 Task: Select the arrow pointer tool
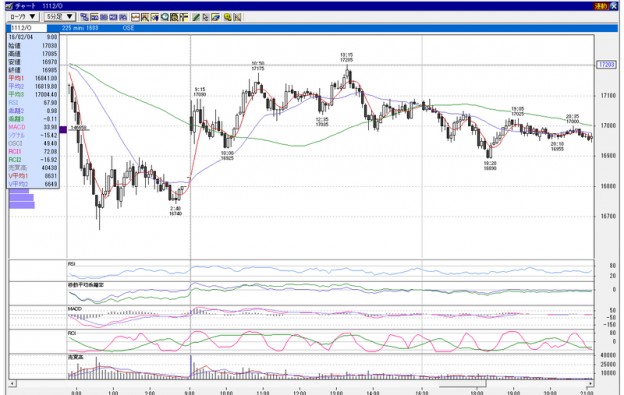pos(205,17)
